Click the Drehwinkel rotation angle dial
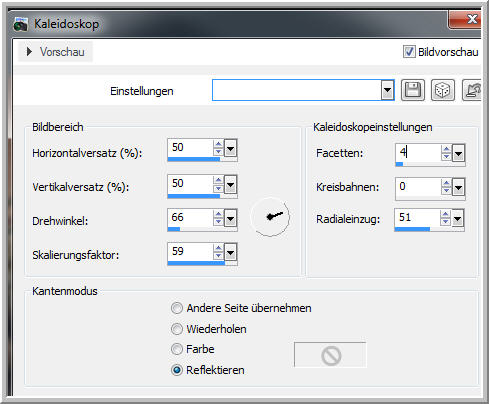This screenshot has width=489, height=404. (x=270, y=217)
